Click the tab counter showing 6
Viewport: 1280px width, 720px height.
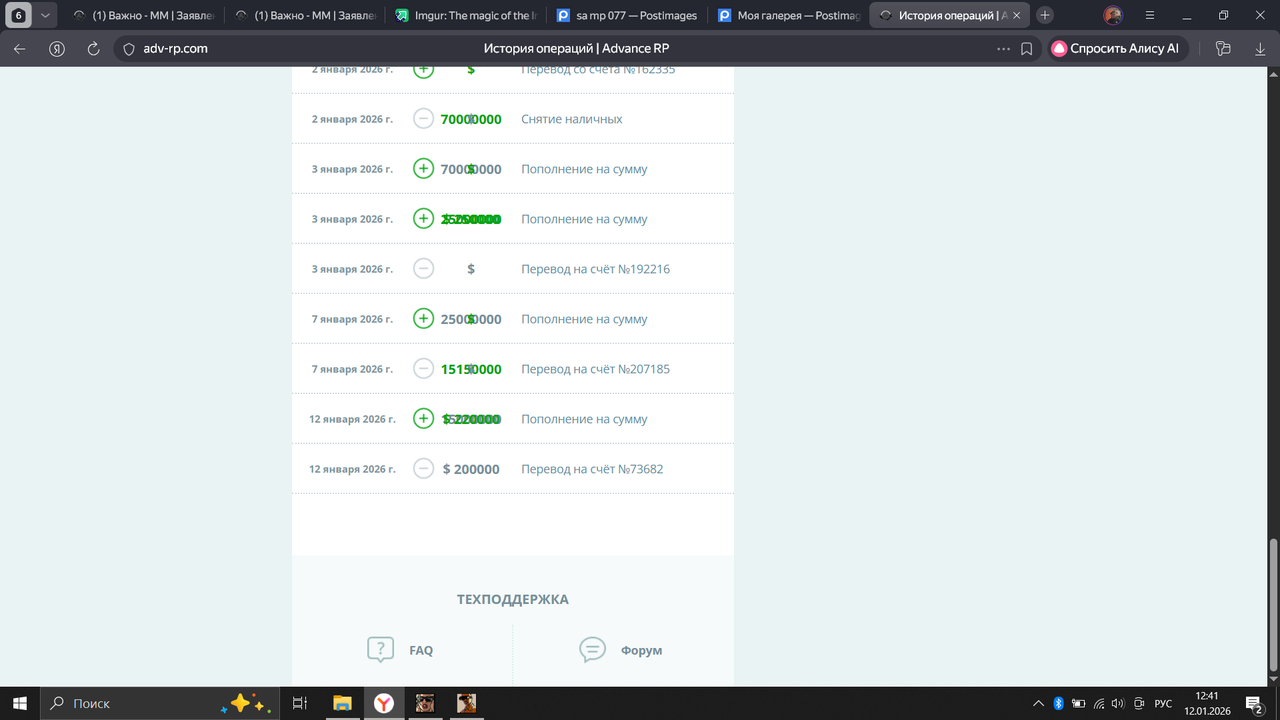[19, 15]
